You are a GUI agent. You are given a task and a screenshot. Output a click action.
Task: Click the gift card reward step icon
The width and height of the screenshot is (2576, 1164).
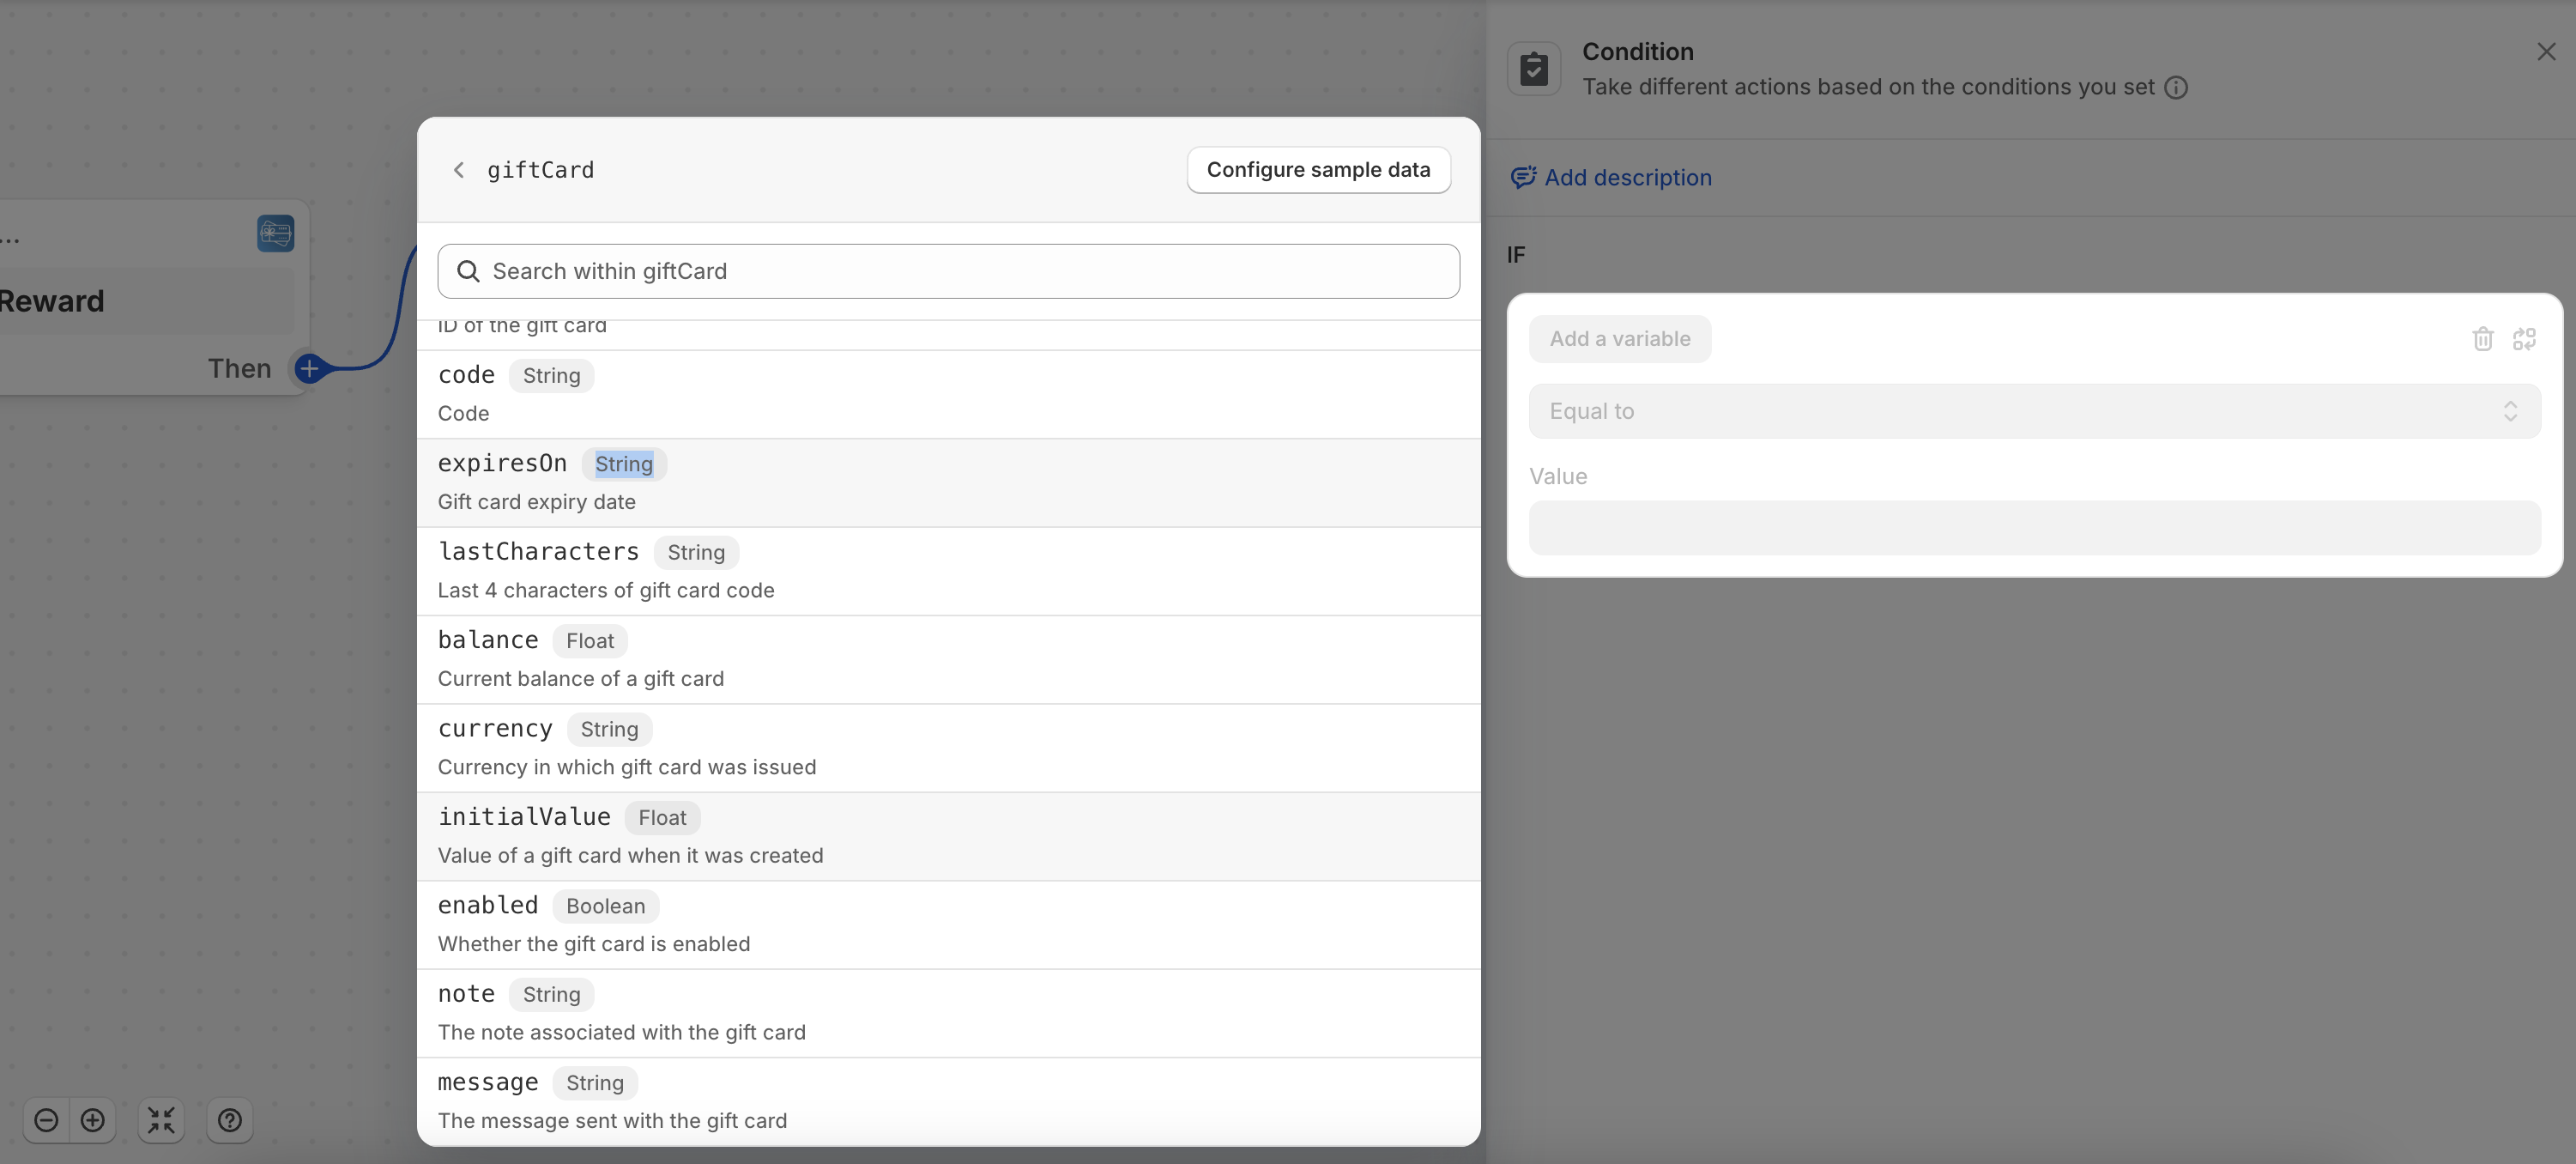point(275,234)
